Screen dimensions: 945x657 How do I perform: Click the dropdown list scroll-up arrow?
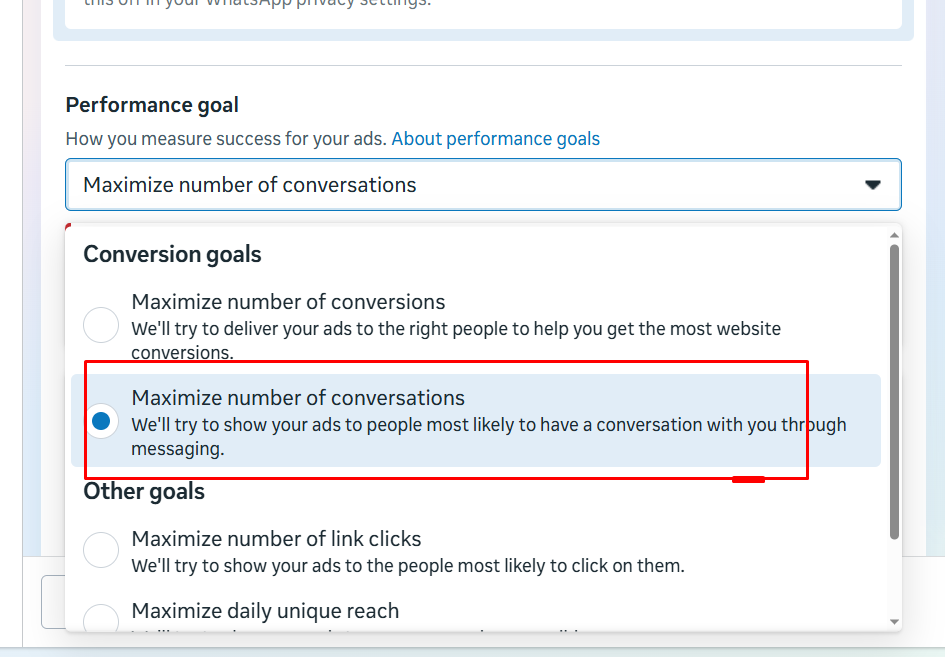pos(894,236)
